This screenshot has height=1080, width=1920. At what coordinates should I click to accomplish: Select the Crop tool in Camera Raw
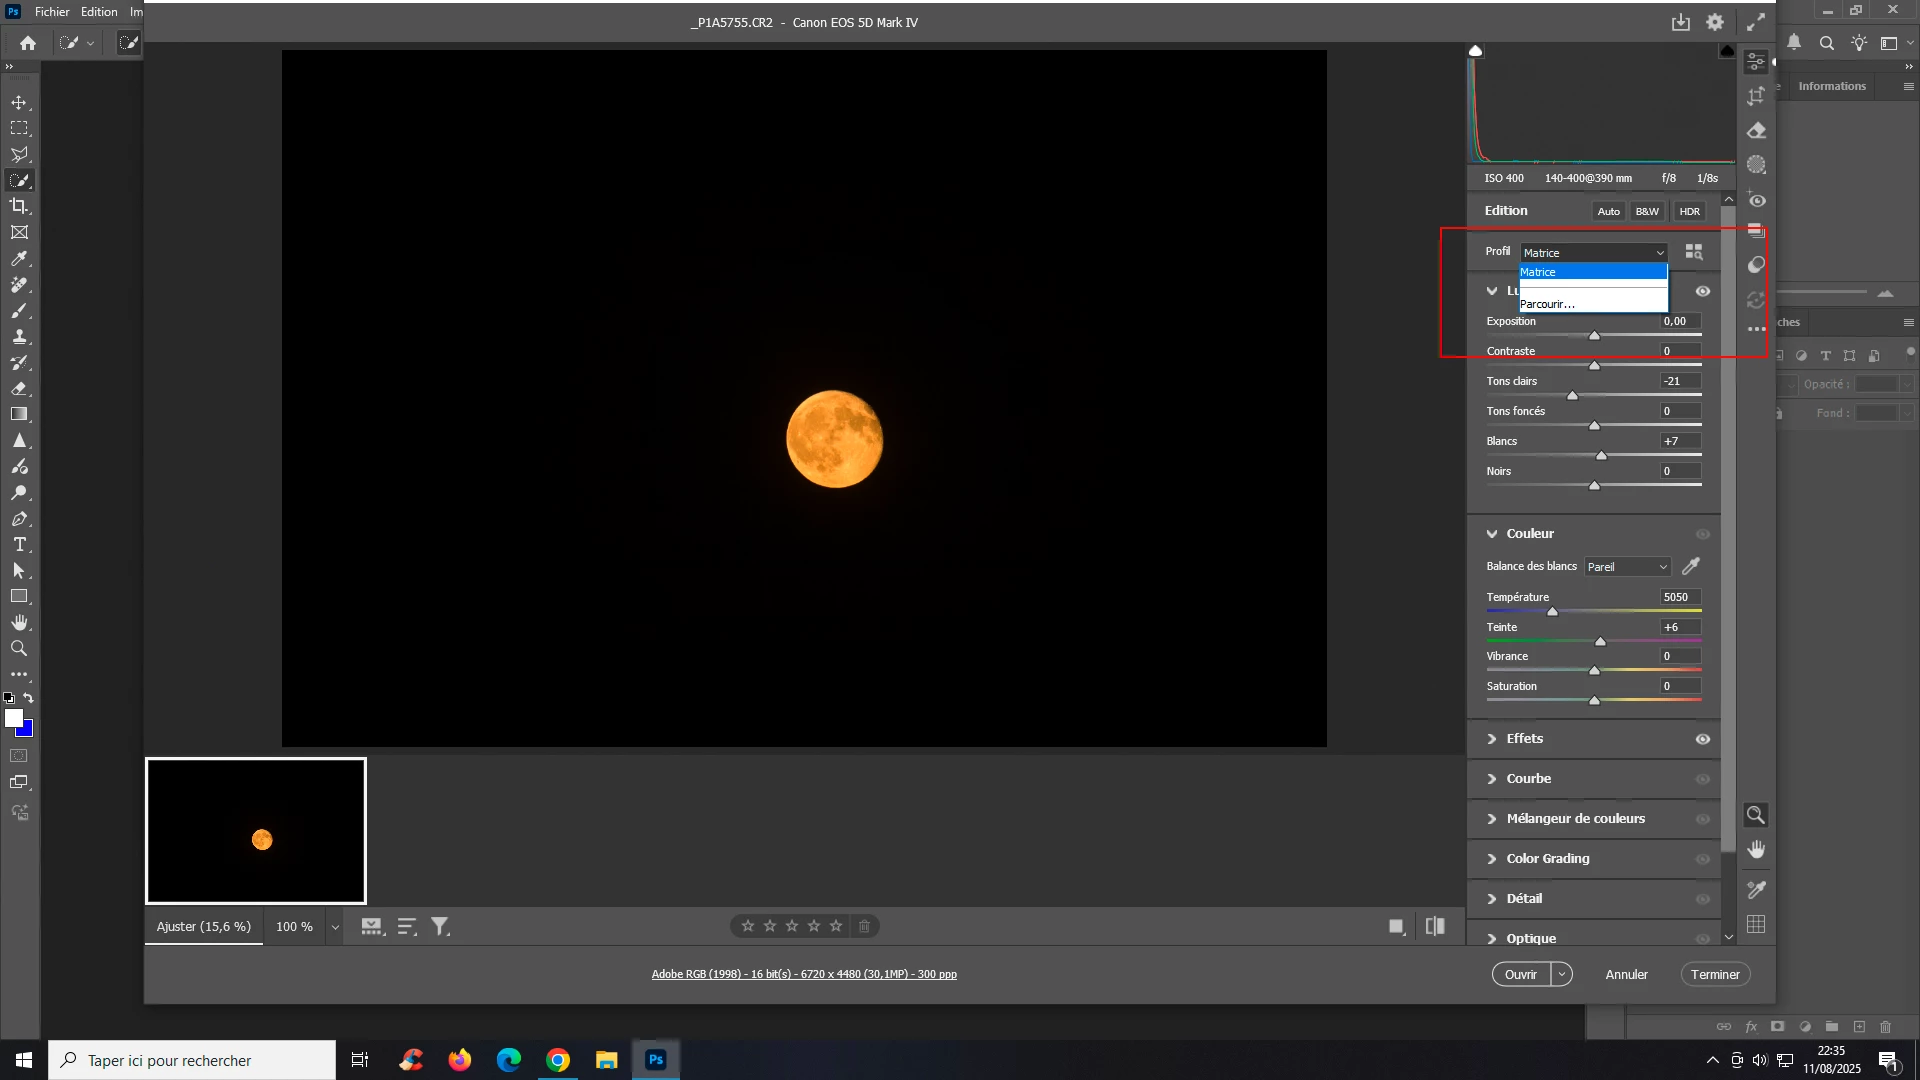coord(1756,96)
